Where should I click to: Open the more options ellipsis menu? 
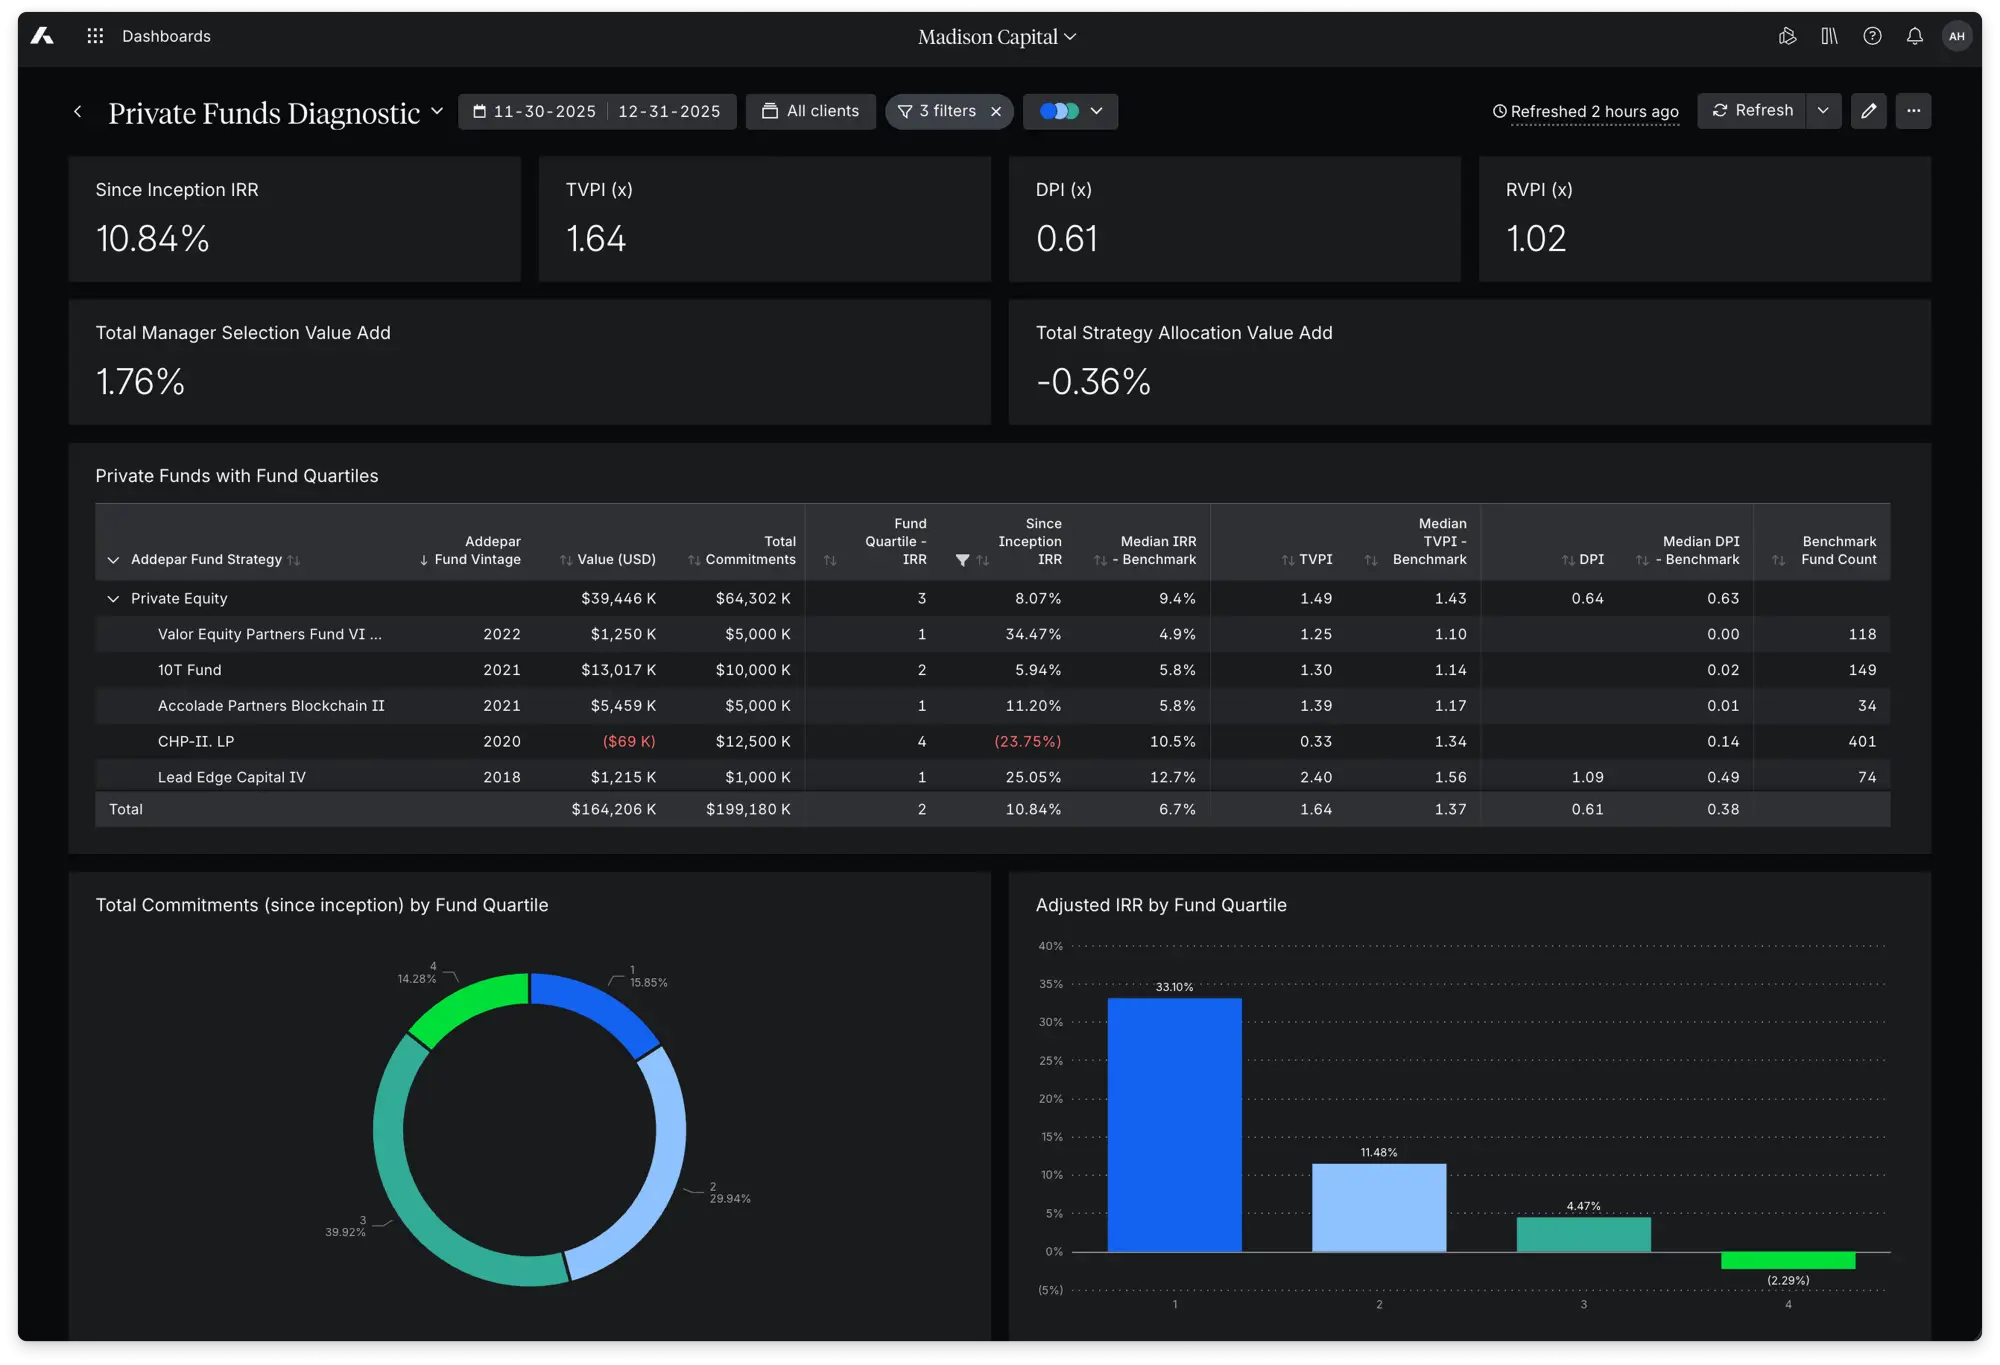[1913, 111]
